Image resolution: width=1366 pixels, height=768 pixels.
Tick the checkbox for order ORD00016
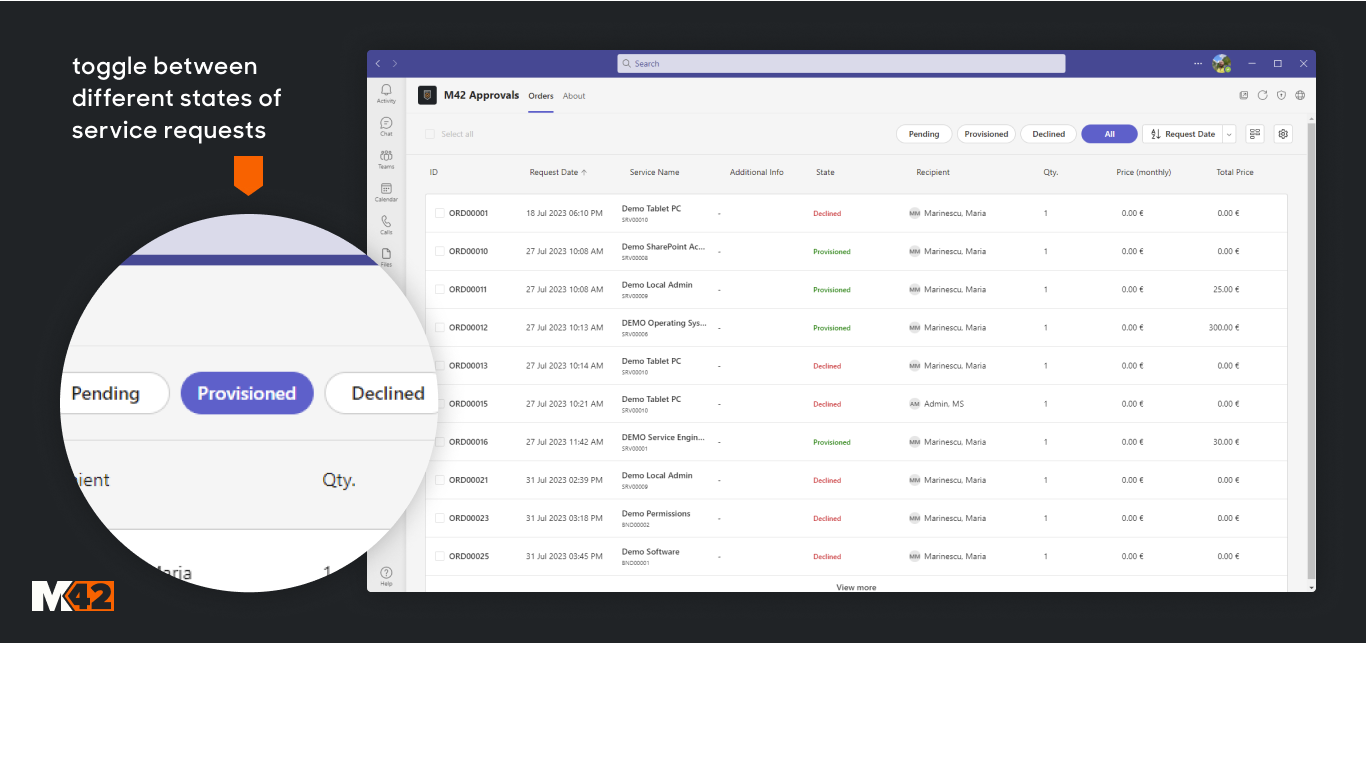click(440, 442)
